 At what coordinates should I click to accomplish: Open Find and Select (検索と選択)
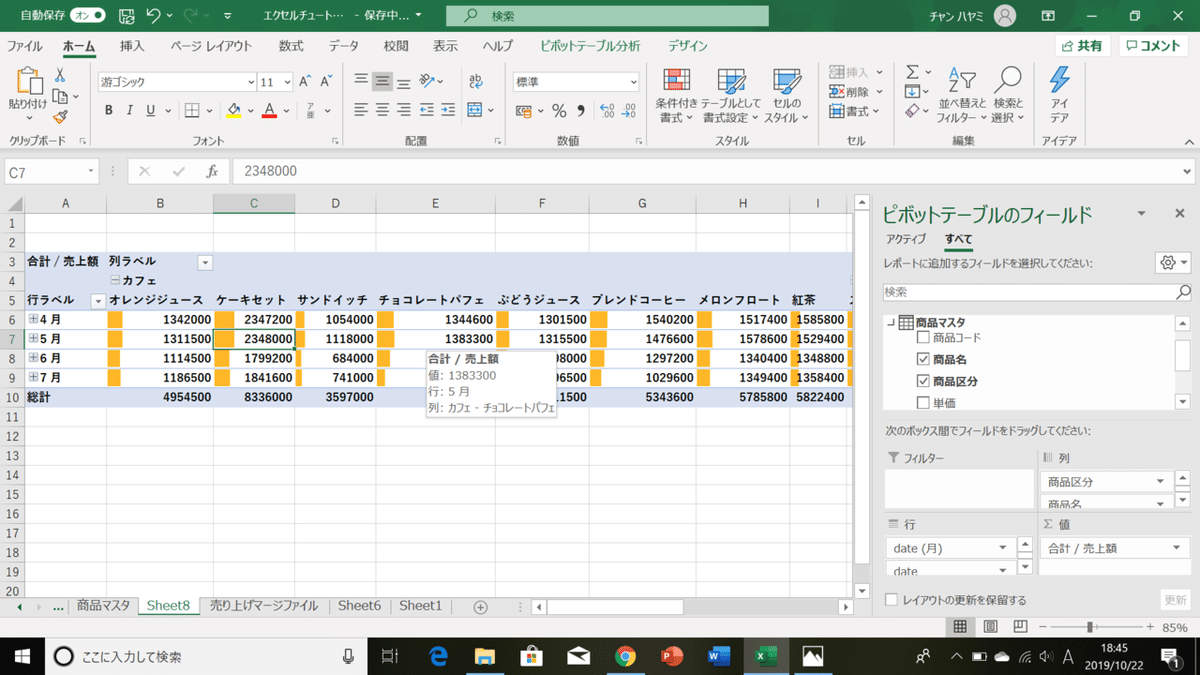click(x=1008, y=97)
